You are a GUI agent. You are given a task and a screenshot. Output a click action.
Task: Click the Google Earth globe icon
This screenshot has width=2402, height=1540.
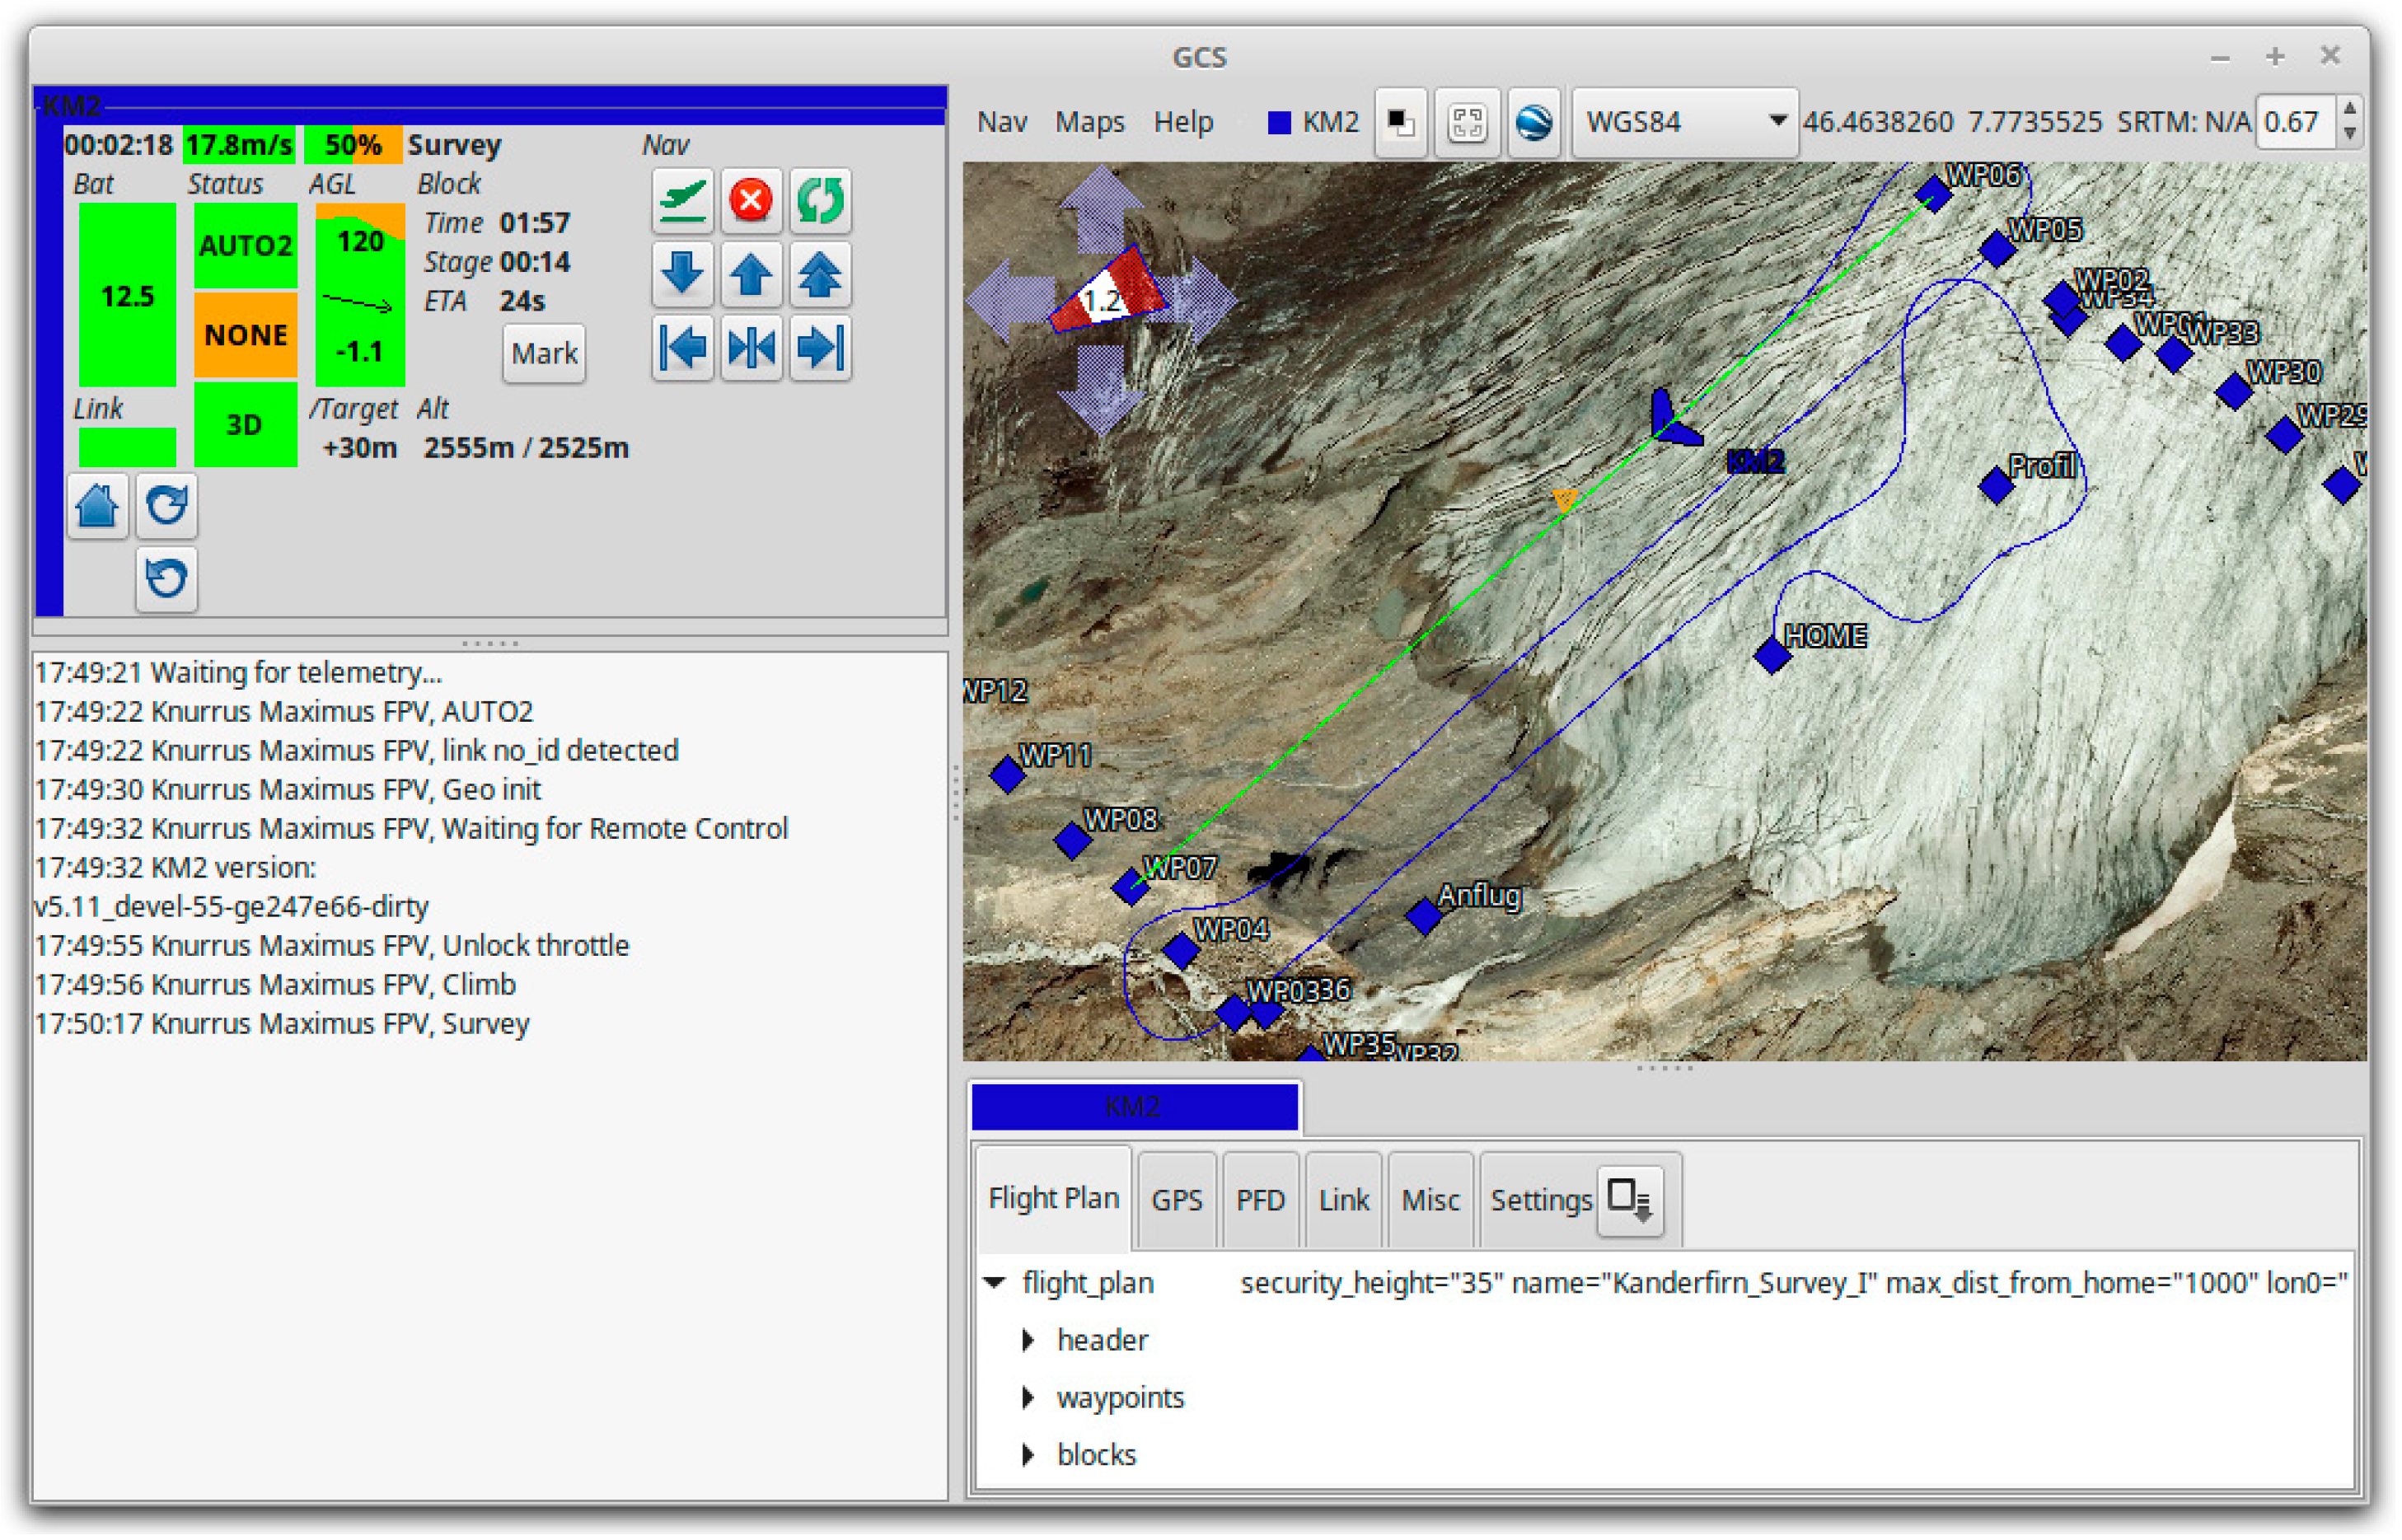tap(1535, 122)
